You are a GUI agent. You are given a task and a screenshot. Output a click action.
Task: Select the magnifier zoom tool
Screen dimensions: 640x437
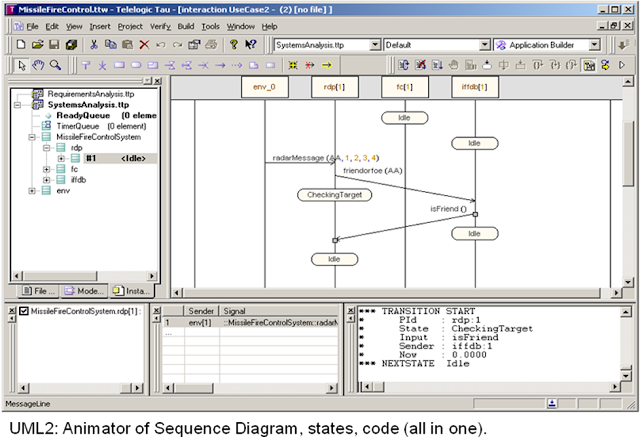point(55,65)
